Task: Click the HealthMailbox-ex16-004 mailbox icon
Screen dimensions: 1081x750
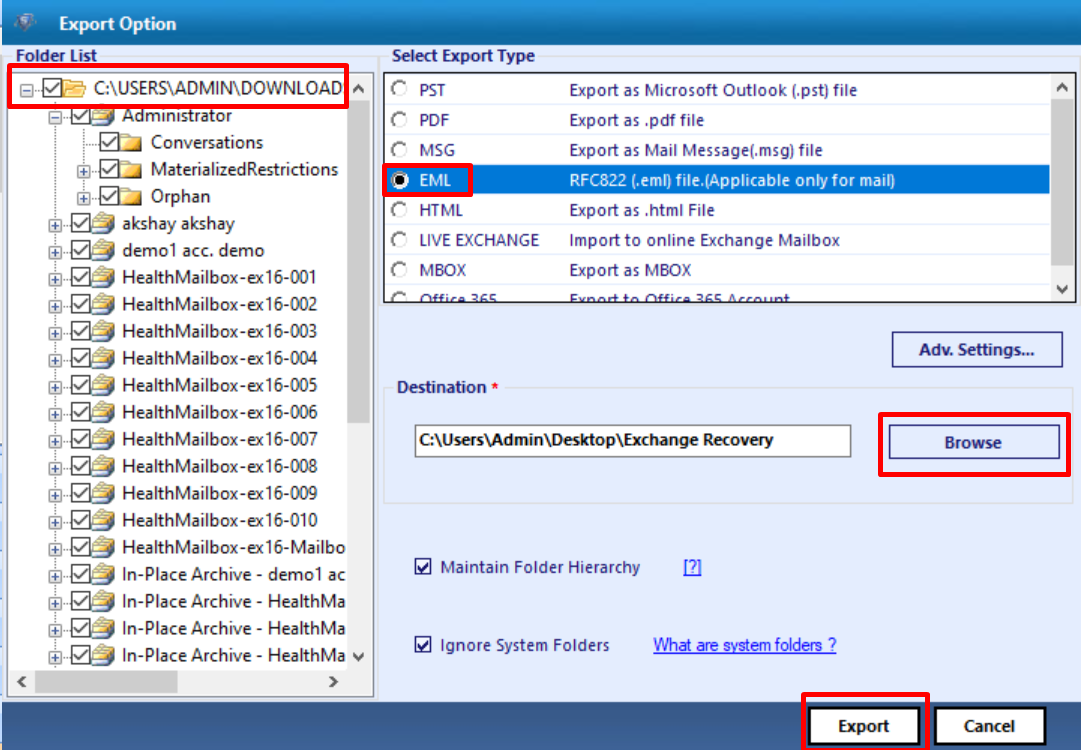Action: [x=103, y=358]
